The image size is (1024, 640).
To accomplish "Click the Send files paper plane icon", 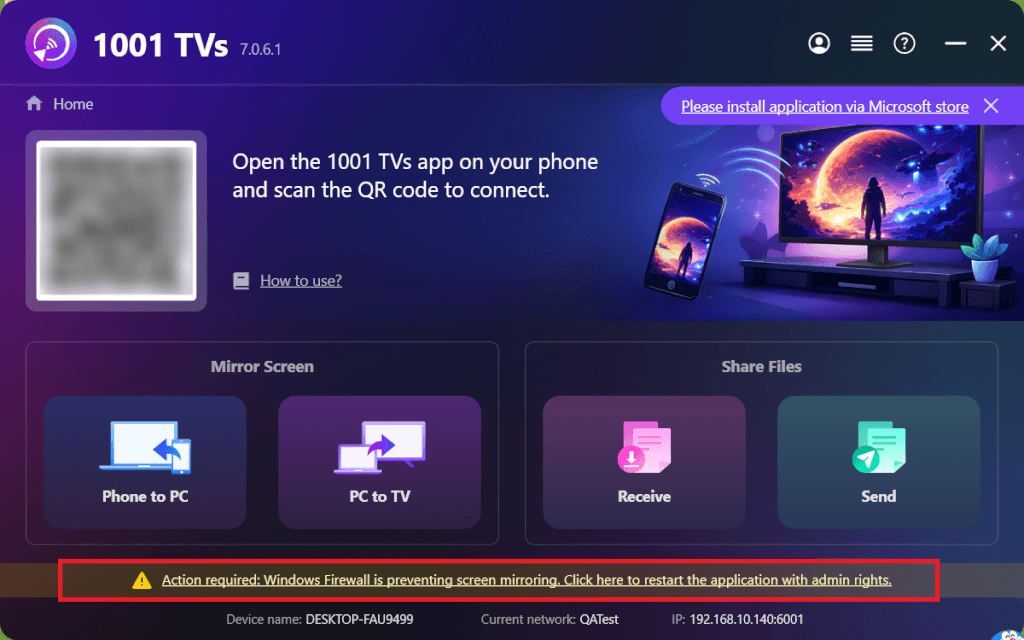I will click(x=878, y=447).
